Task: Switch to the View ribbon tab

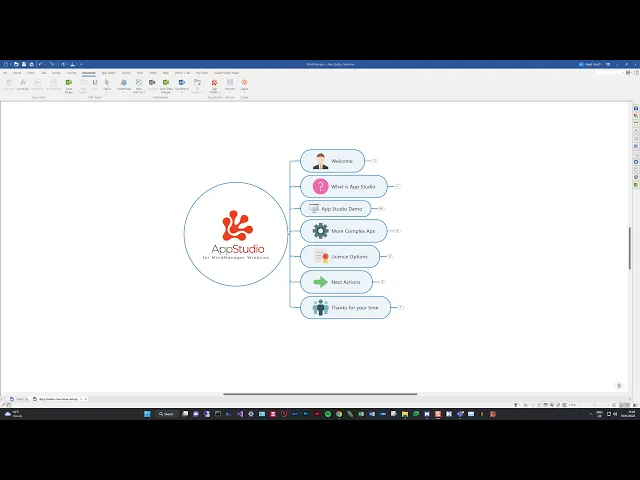Action: [140, 73]
